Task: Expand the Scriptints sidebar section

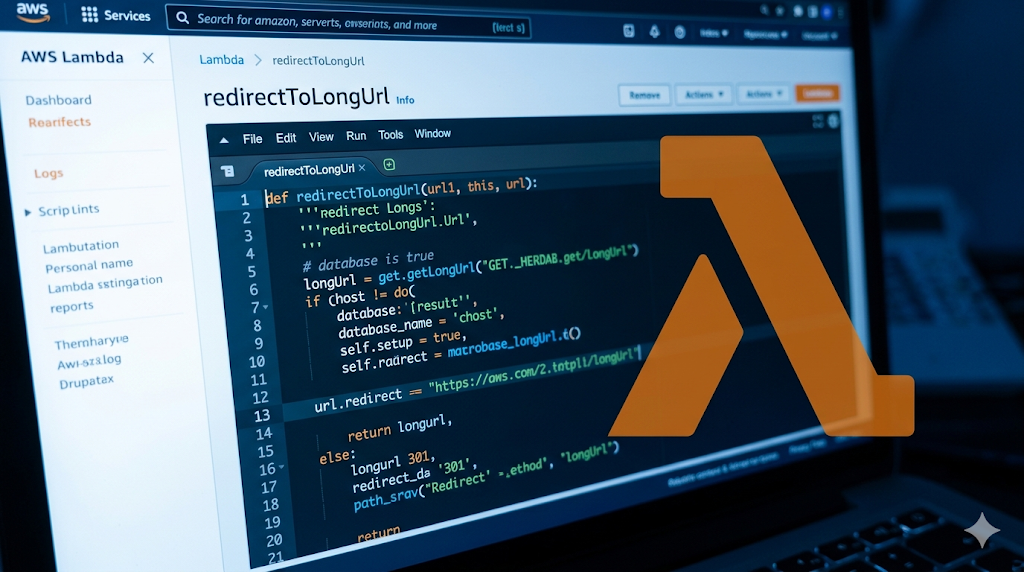Action: pyautogui.click(x=62, y=210)
